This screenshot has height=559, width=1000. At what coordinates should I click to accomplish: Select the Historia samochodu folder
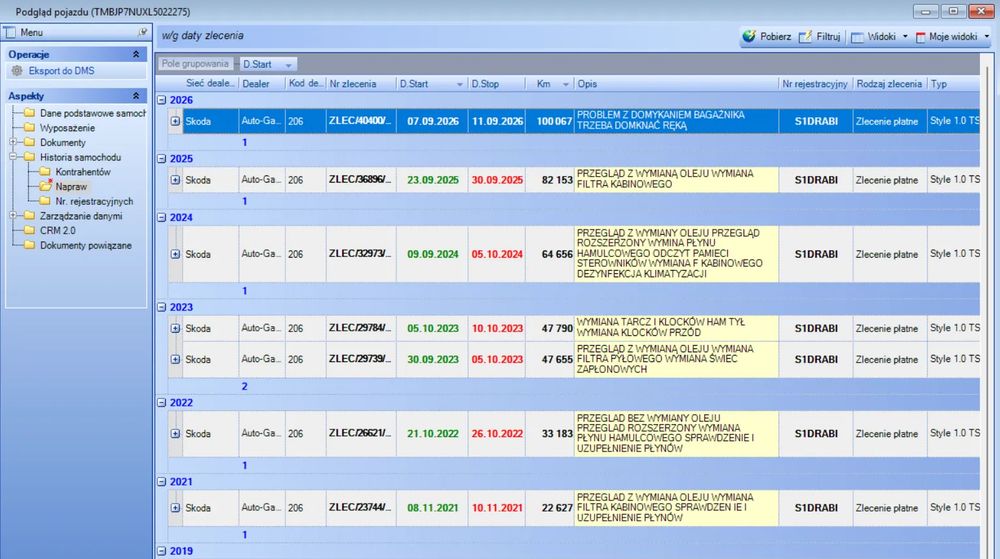(x=29, y=157)
